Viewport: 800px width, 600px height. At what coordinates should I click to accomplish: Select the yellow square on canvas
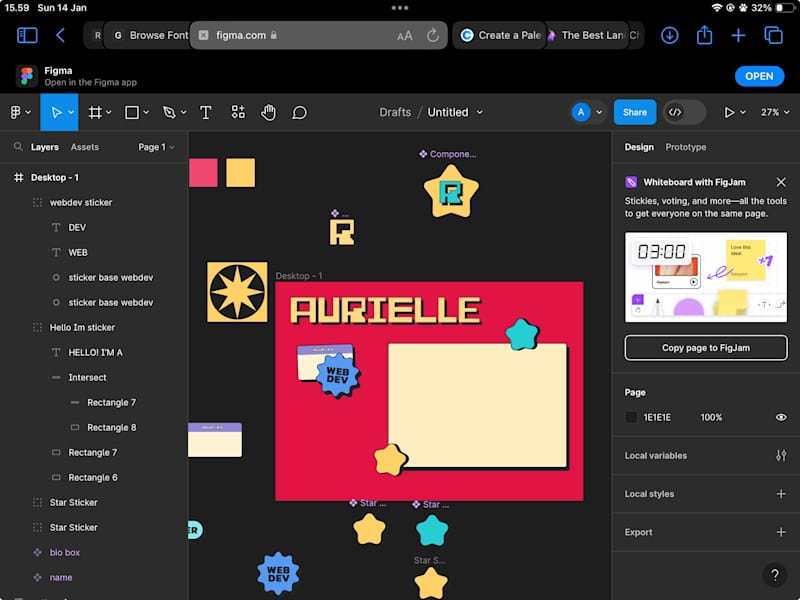click(240, 172)
